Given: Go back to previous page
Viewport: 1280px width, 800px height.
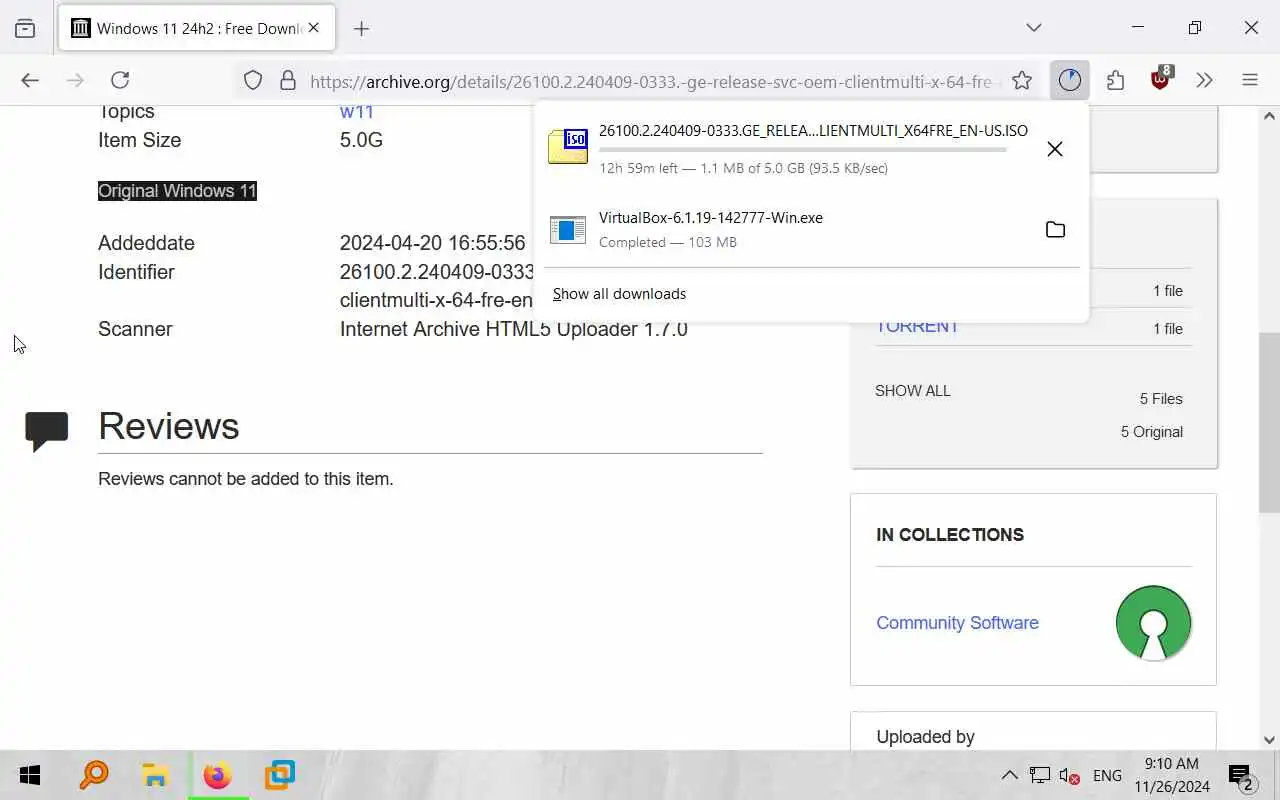Looking at the screenshot, I should coord(30,80).
